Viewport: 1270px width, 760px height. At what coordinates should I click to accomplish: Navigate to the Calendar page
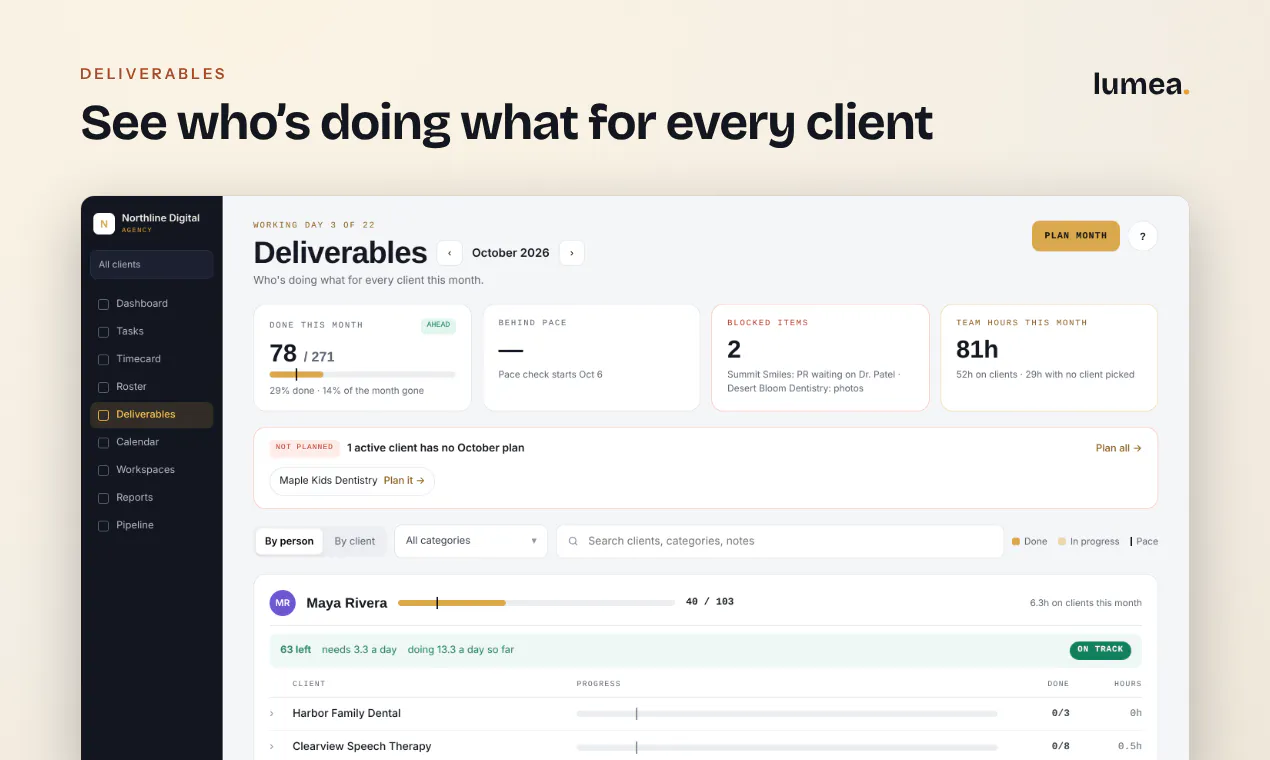click(151, 442)
